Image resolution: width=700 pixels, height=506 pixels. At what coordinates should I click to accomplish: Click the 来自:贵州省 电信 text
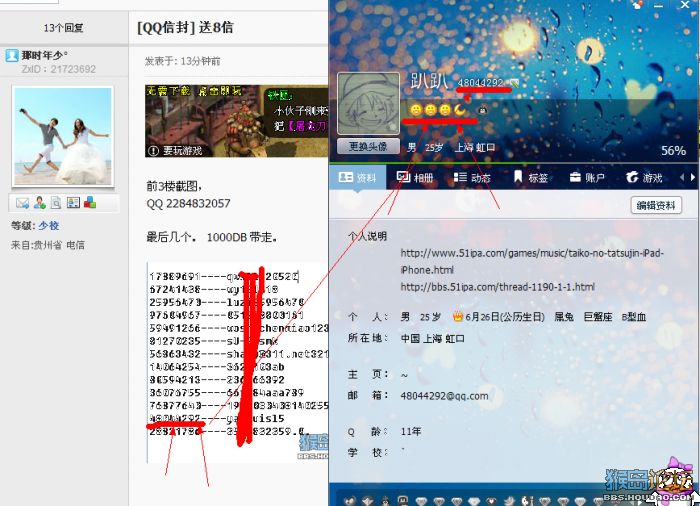(48, 245)
